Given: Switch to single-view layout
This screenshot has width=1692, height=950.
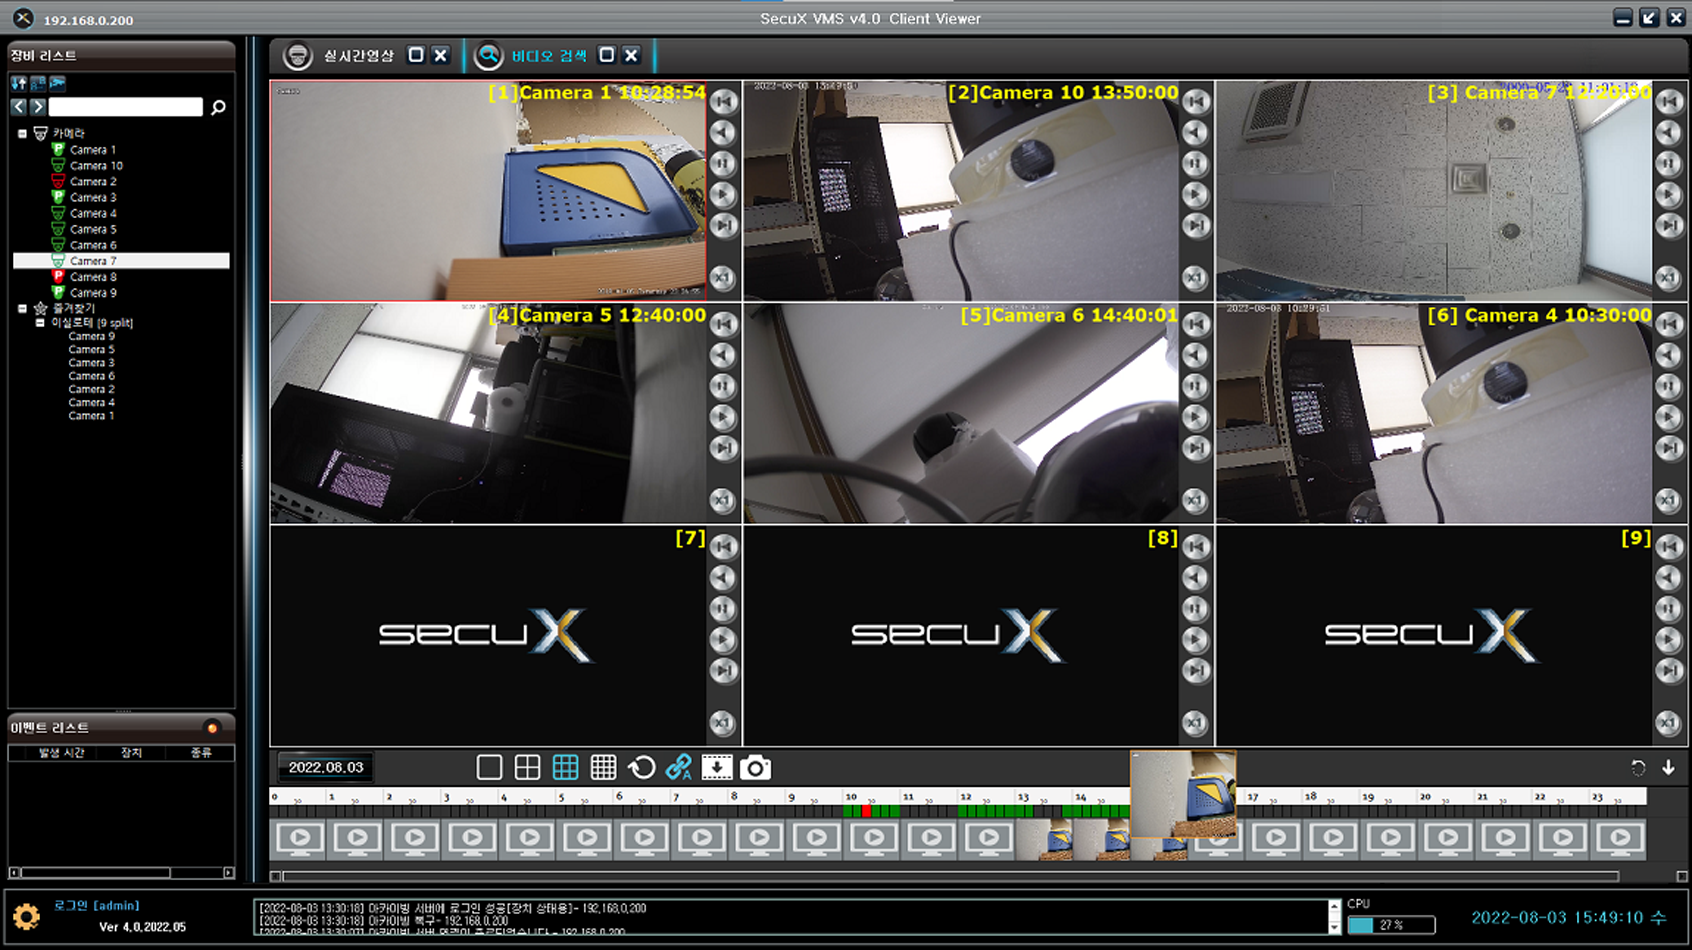Looking at the screenshot, I should pyautogui.click(x=489, y=768).
